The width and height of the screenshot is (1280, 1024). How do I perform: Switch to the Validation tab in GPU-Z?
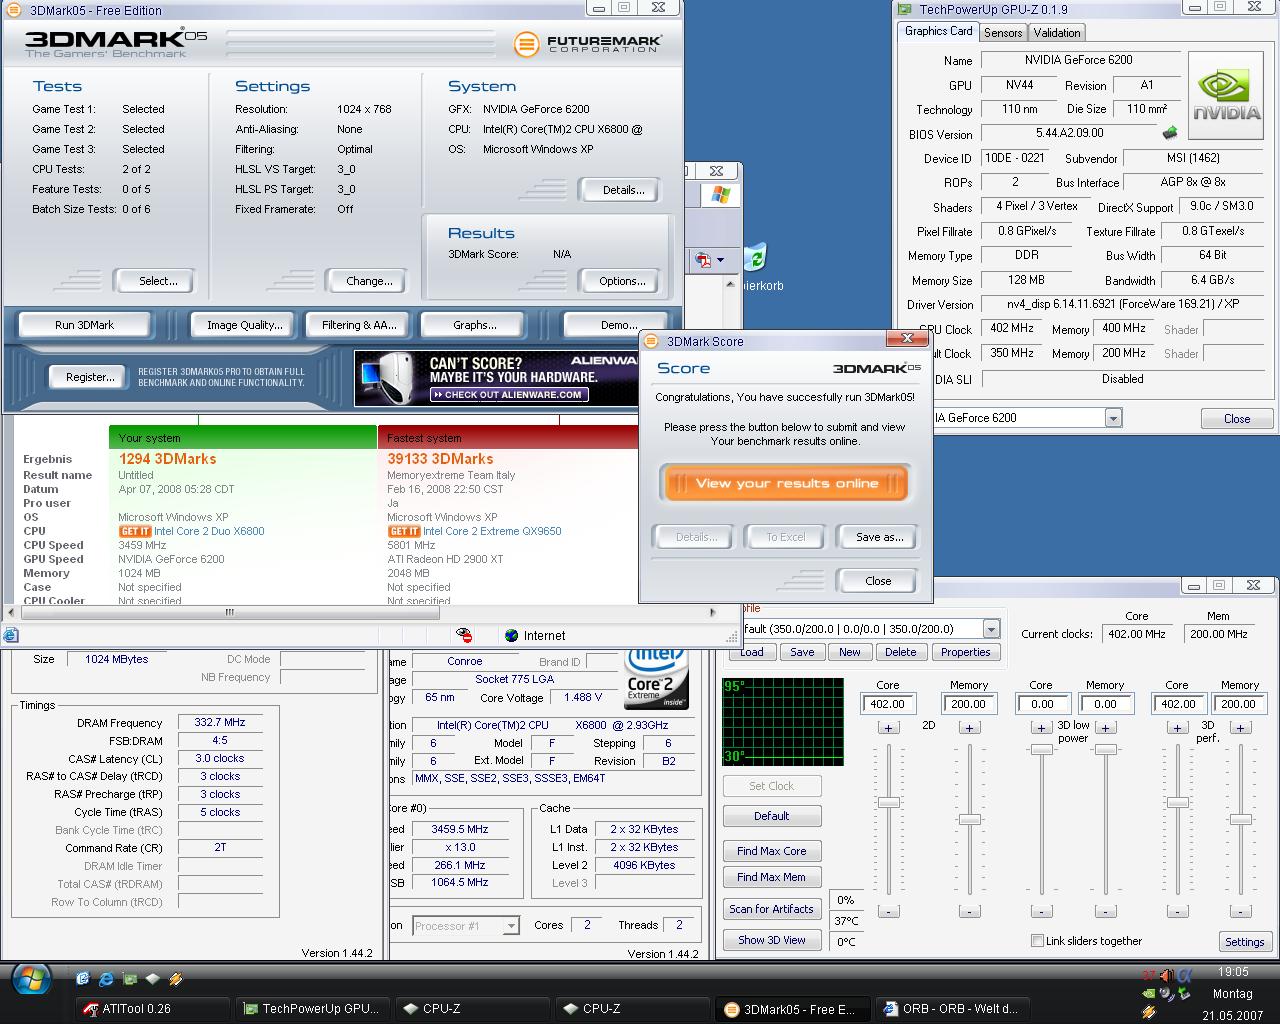click(1057, 33)
